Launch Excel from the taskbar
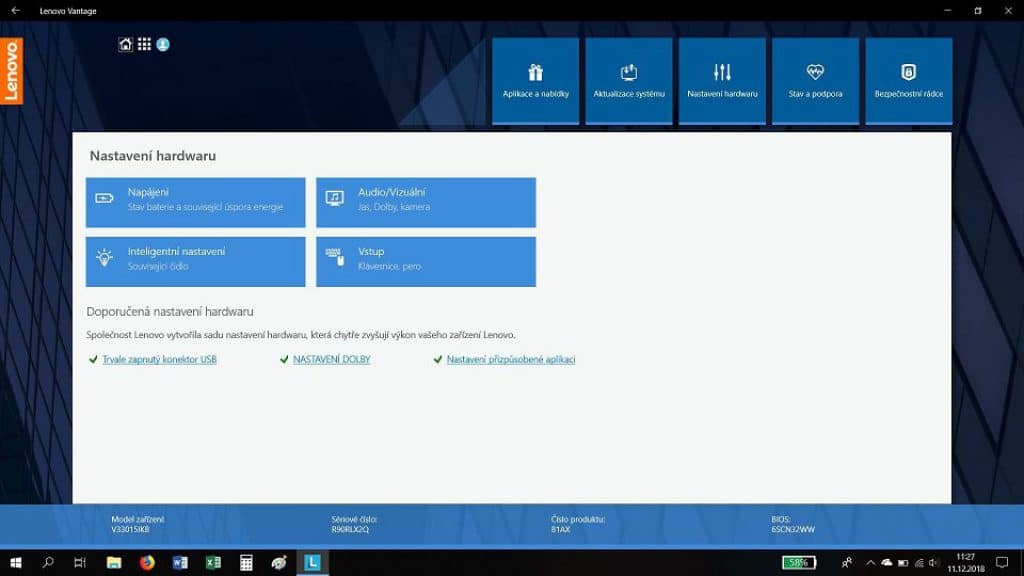This screenshot has height=576, width=1024. tap(213, 562)
